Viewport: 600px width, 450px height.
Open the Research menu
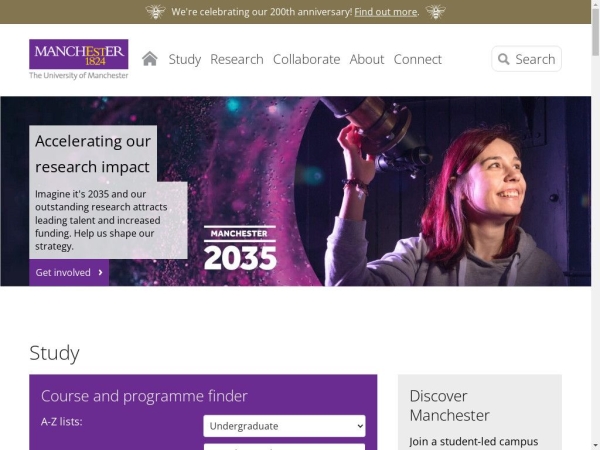(x=237, y=59)
